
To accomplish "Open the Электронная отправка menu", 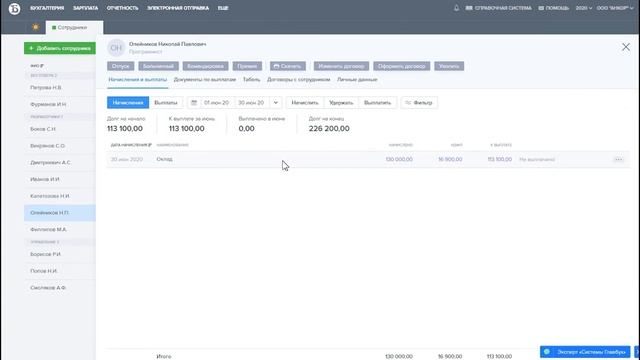I will pyautogui.click(x=178, y=8).
